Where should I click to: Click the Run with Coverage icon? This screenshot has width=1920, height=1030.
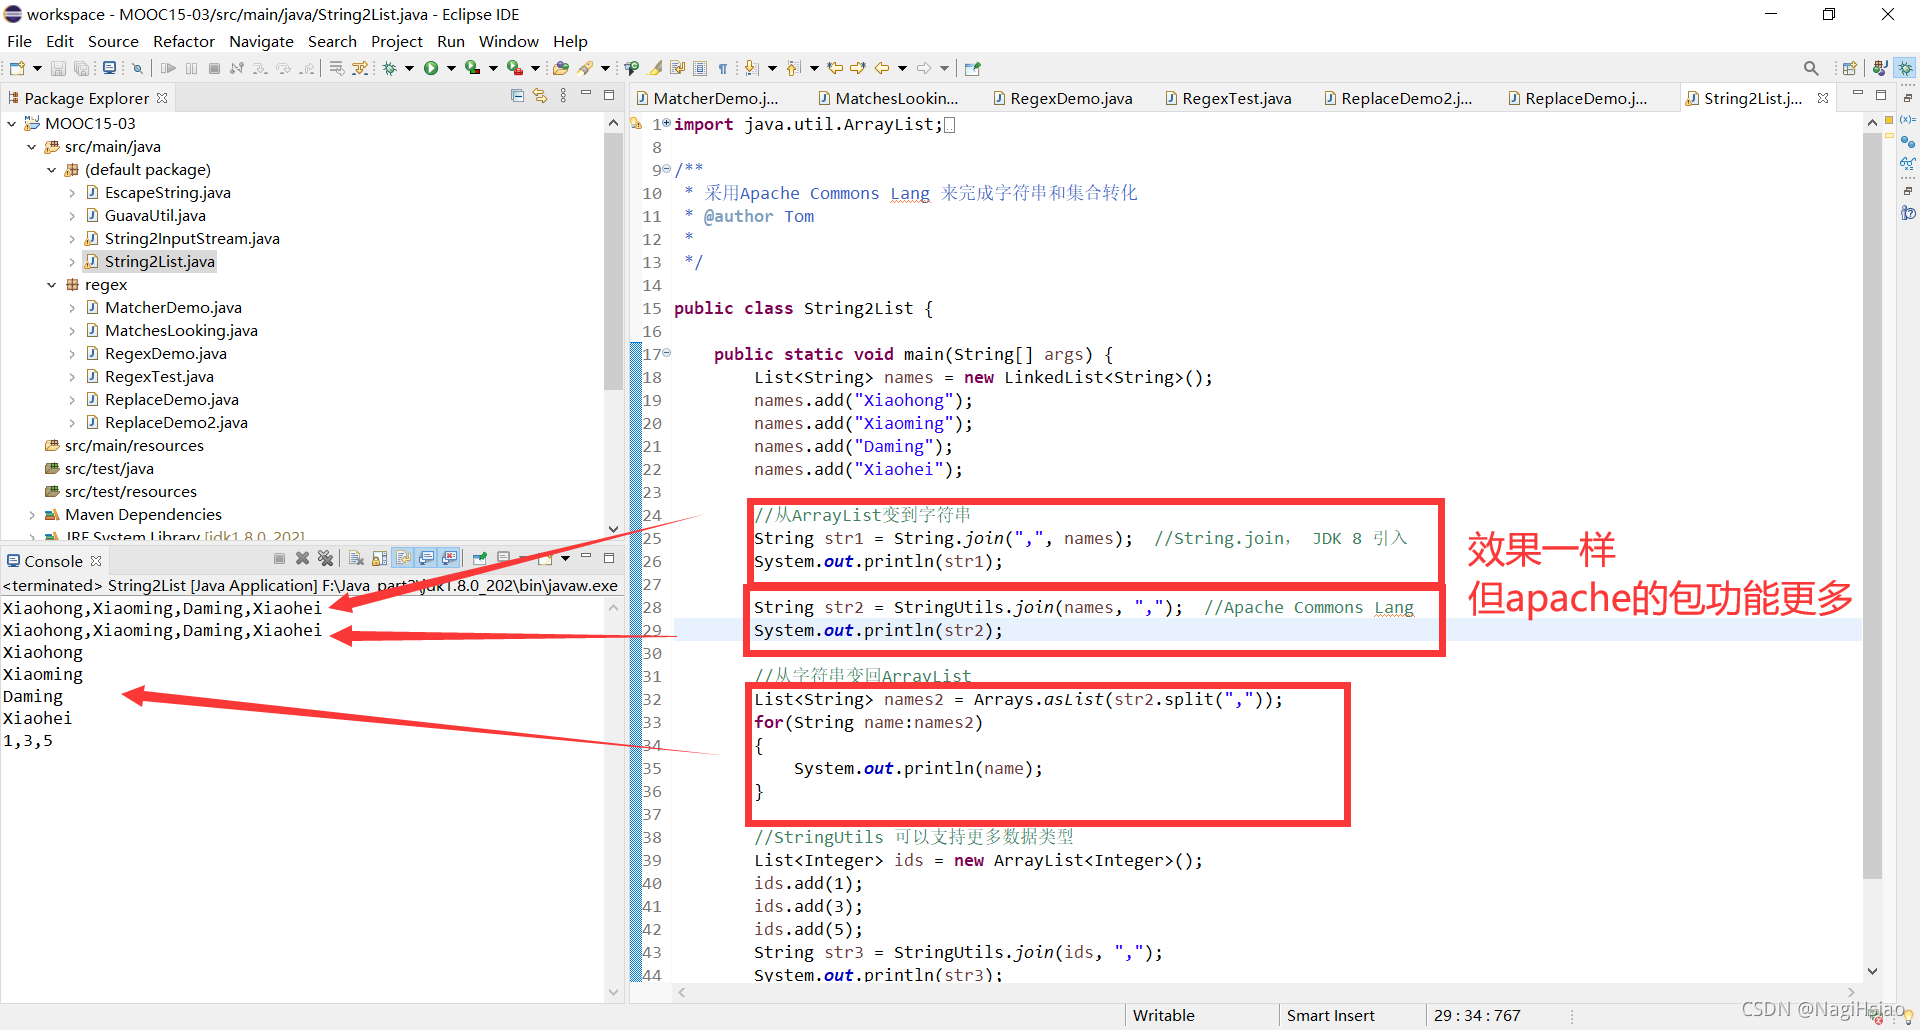(473, 68)
